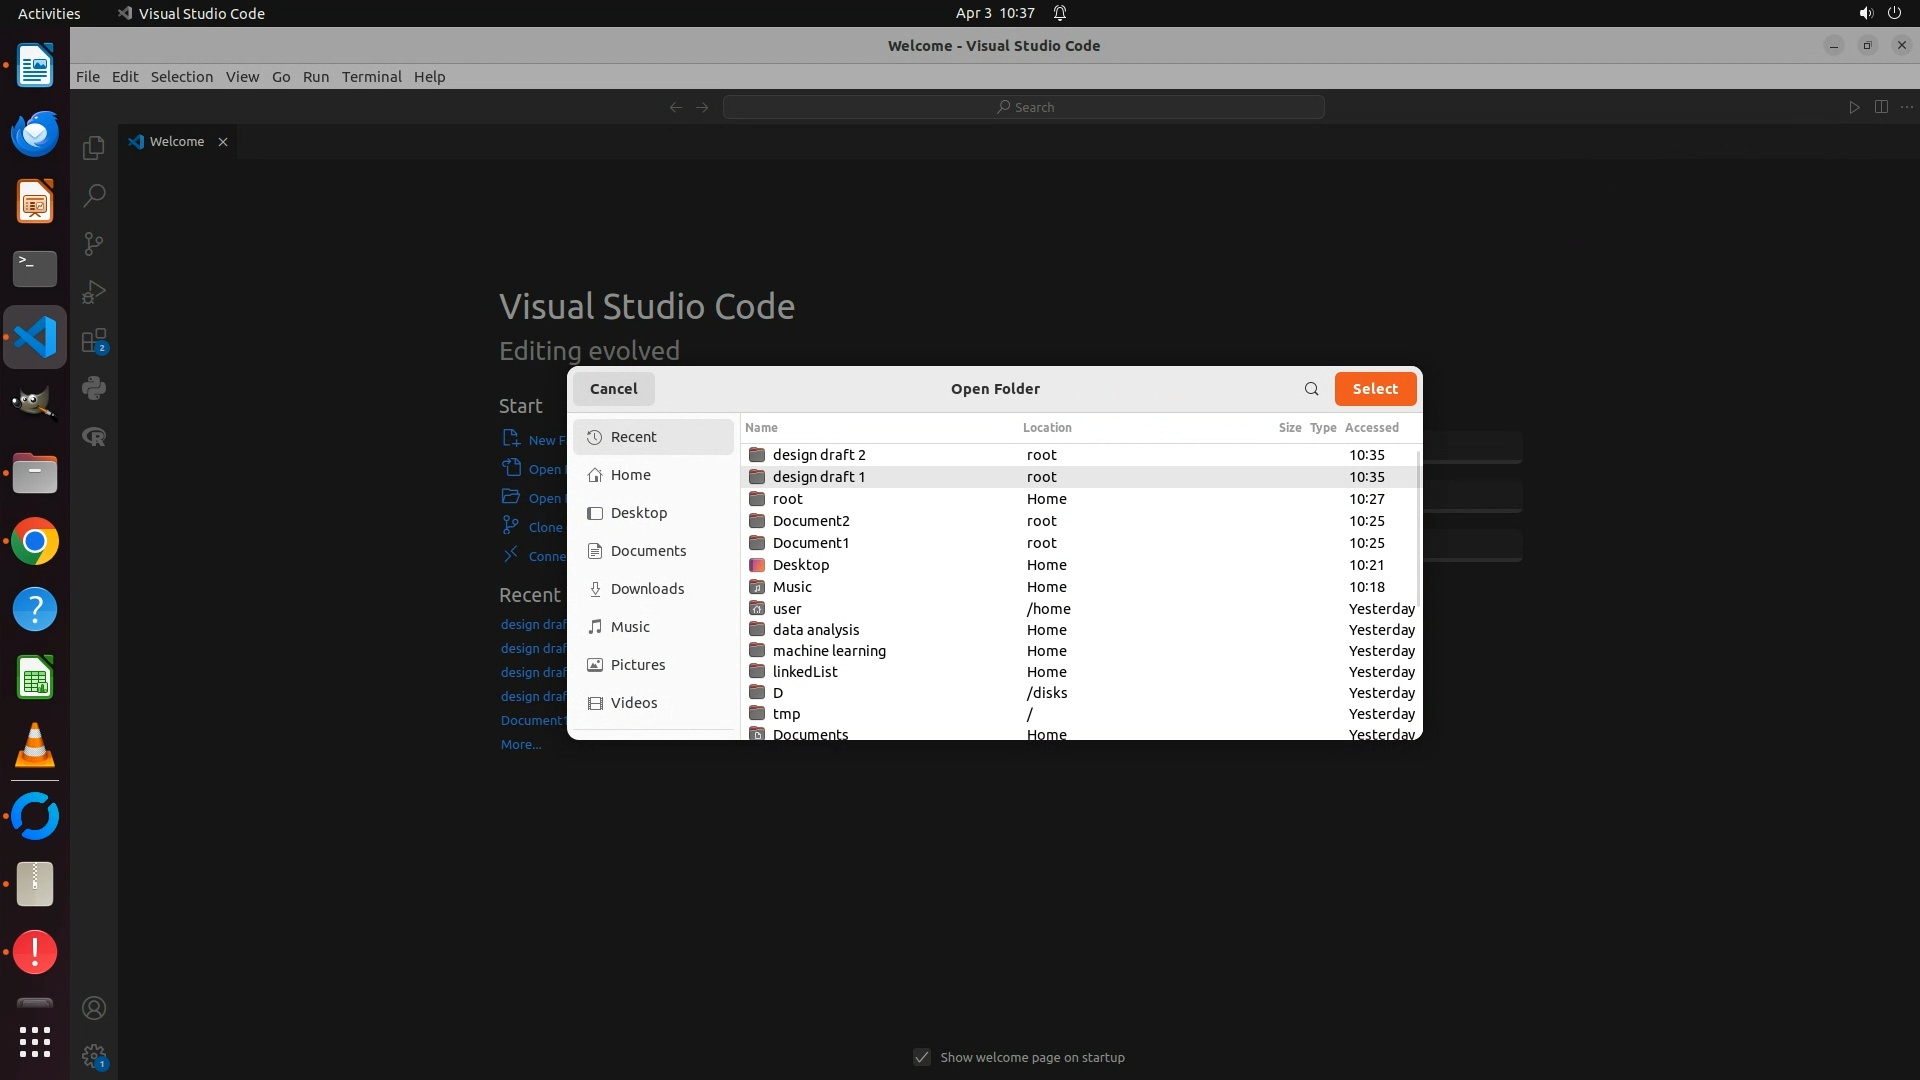This screenshot has width=1920, height=1080.
Task: Cancel the Open Folder dialog
Action: pyautogui.click(x=613, y=389)
